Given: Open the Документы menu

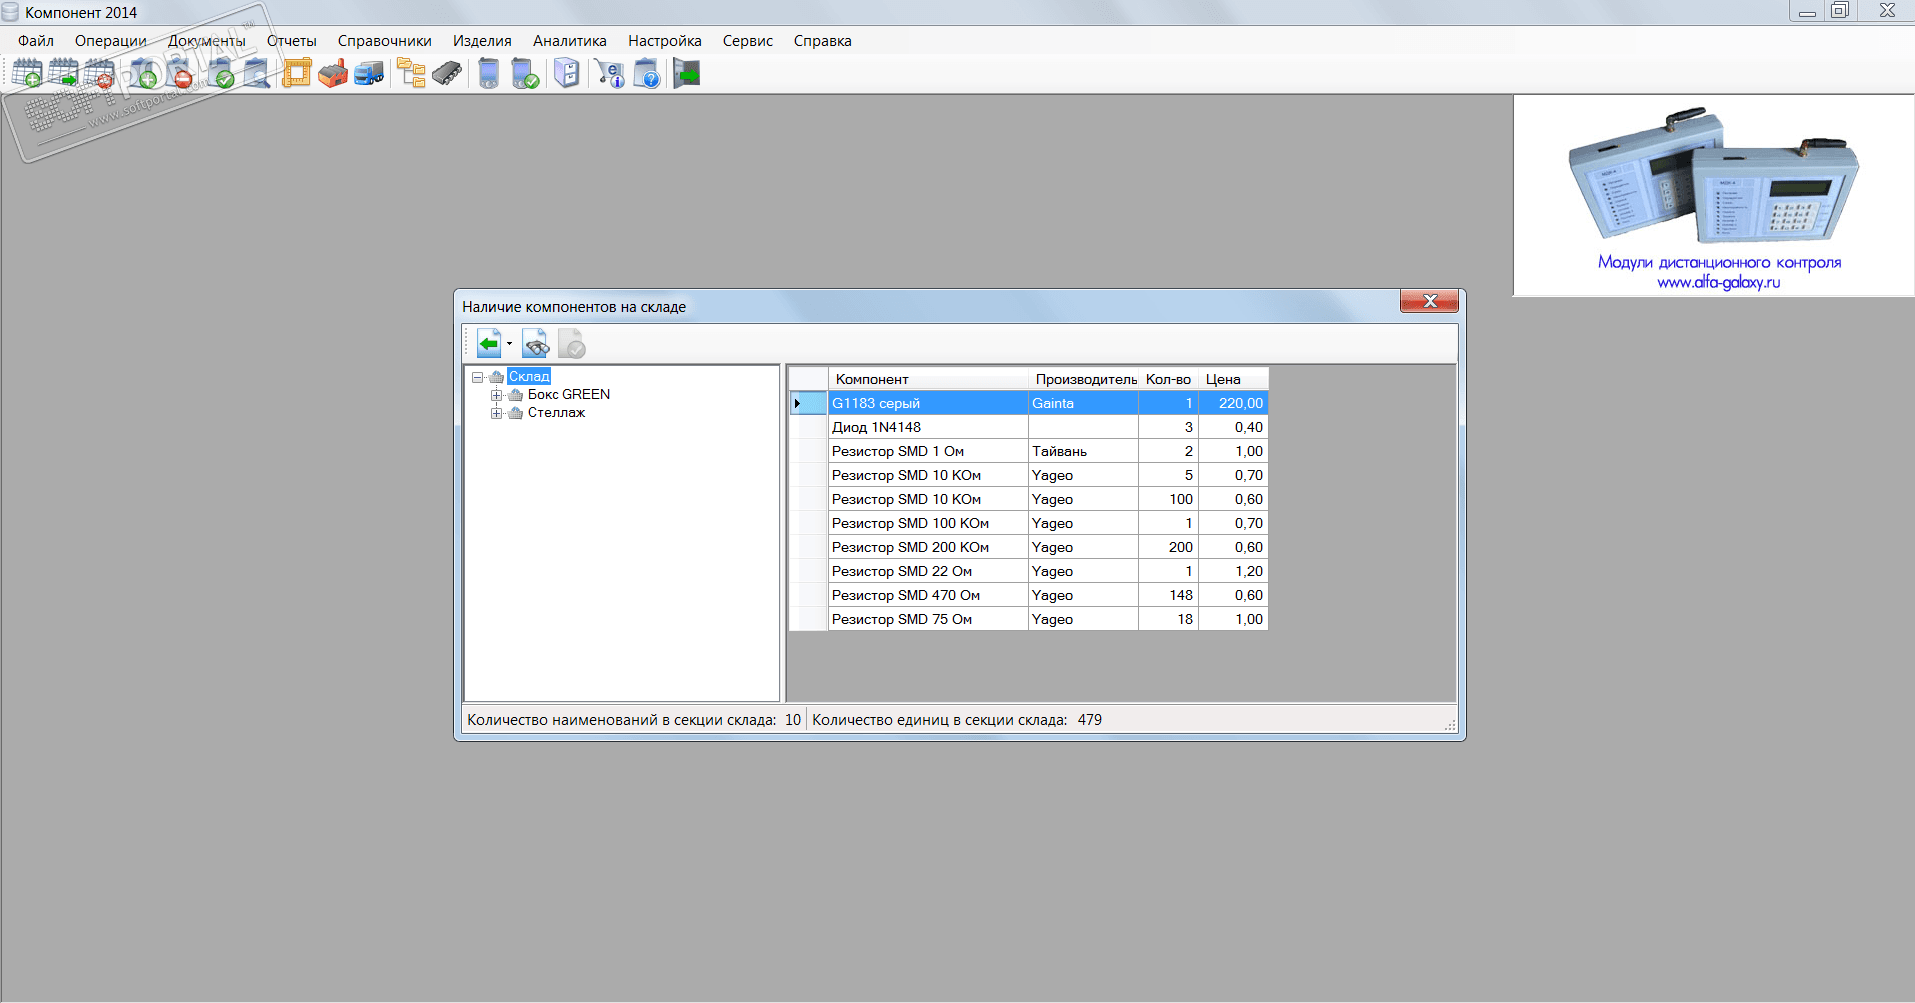Looking at the screenshot, I should click(x=207, y=41).
